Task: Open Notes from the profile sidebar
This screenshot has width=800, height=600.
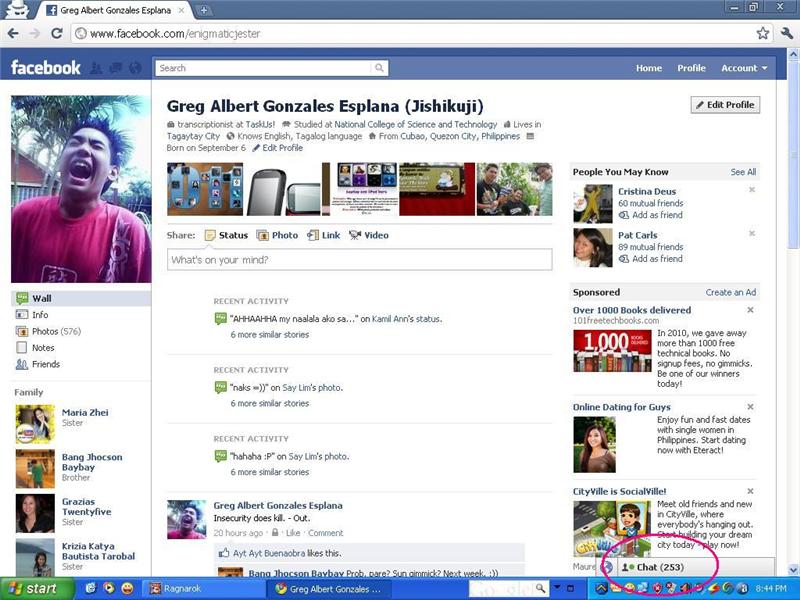Action: pos(42,347)
